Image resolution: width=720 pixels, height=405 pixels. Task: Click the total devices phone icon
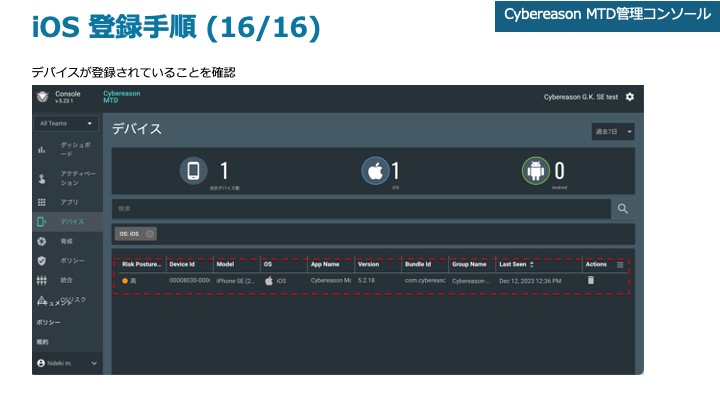coord(193,171)
